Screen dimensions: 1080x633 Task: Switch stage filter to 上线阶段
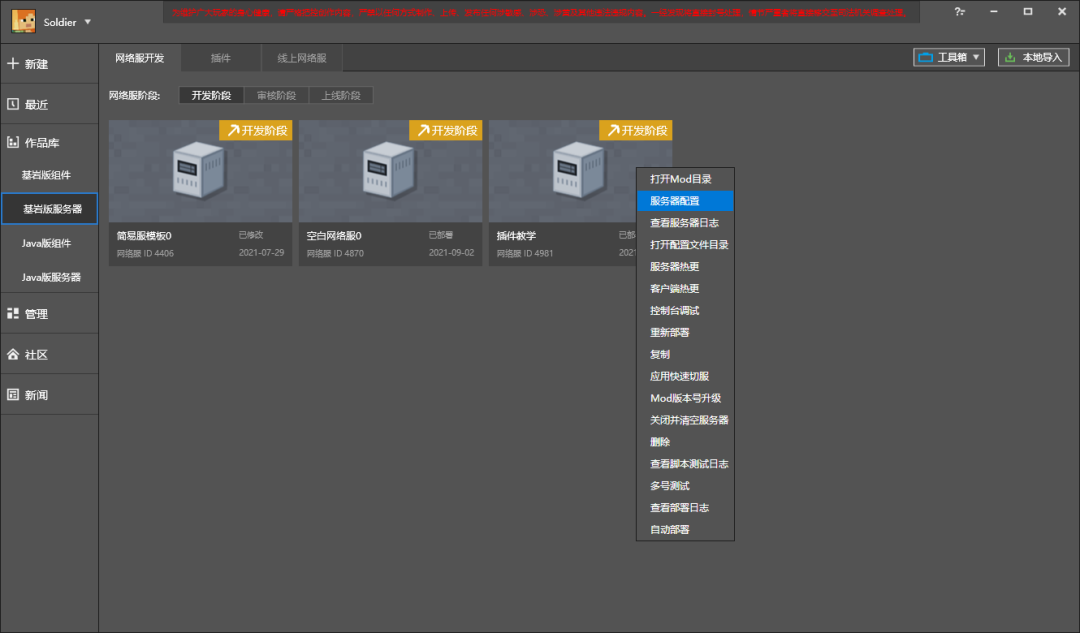(x=341, y=96)
